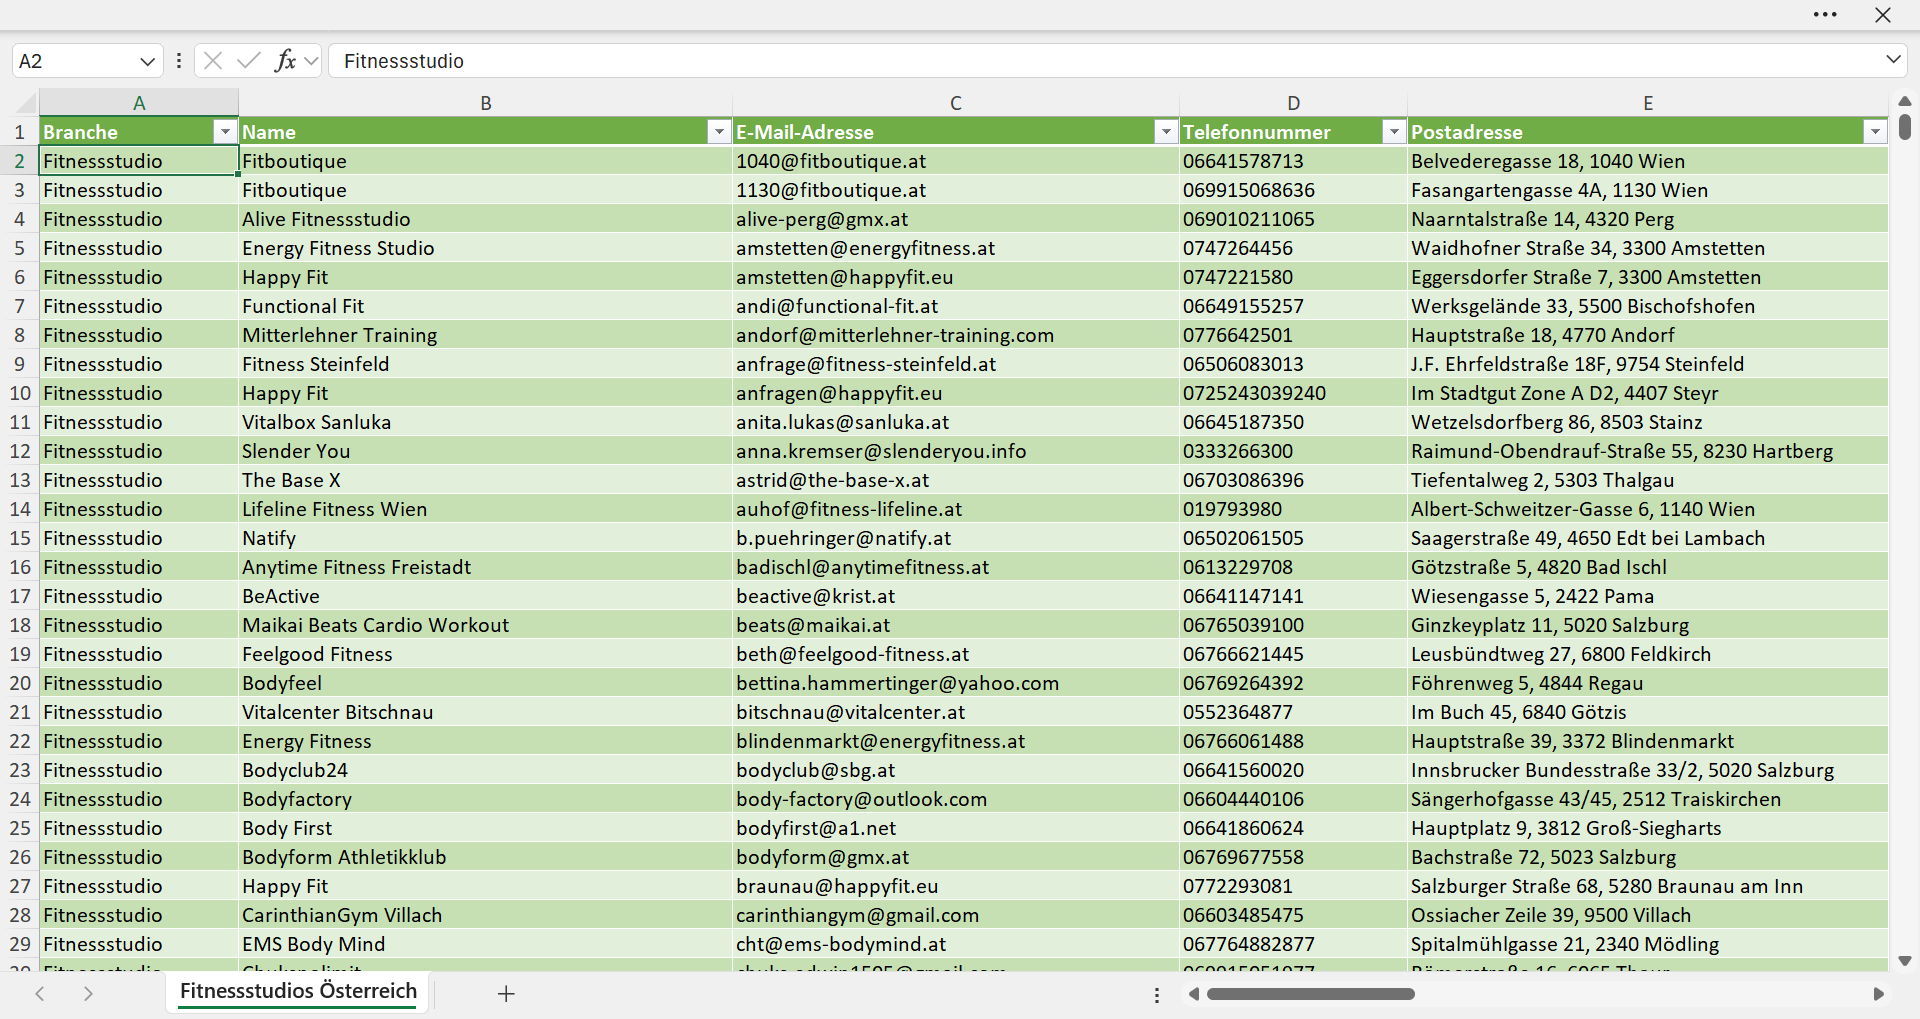
Task: Select cell amstetten@happyfit.eu
Action: click(956, 277)
